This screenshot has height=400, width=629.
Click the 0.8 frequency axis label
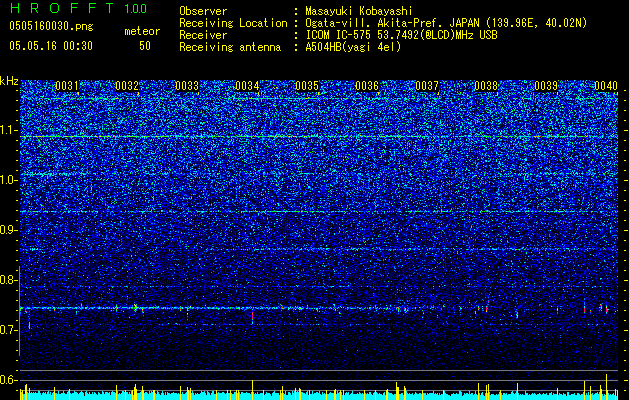(9, 280)
